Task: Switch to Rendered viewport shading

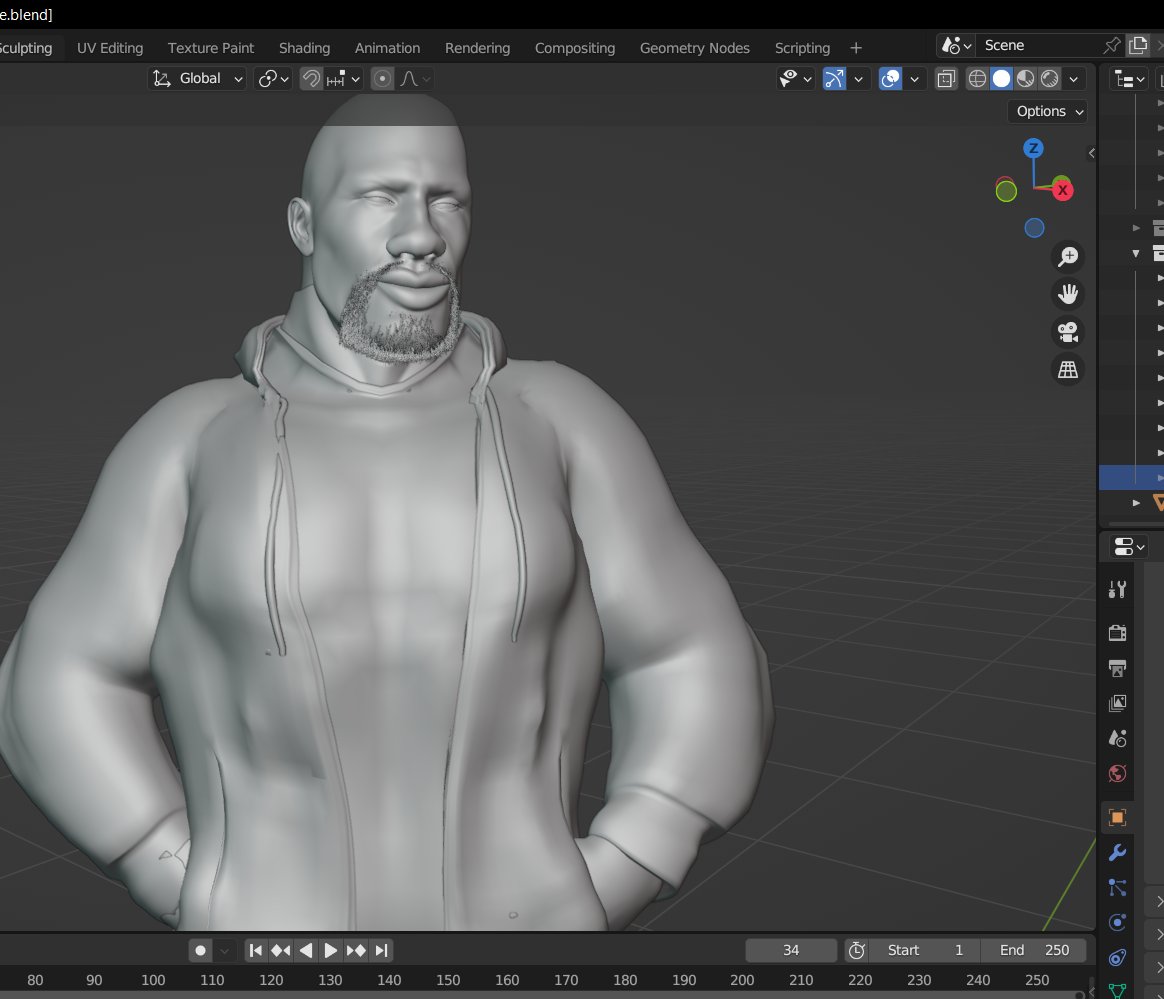Action: 1050,79
